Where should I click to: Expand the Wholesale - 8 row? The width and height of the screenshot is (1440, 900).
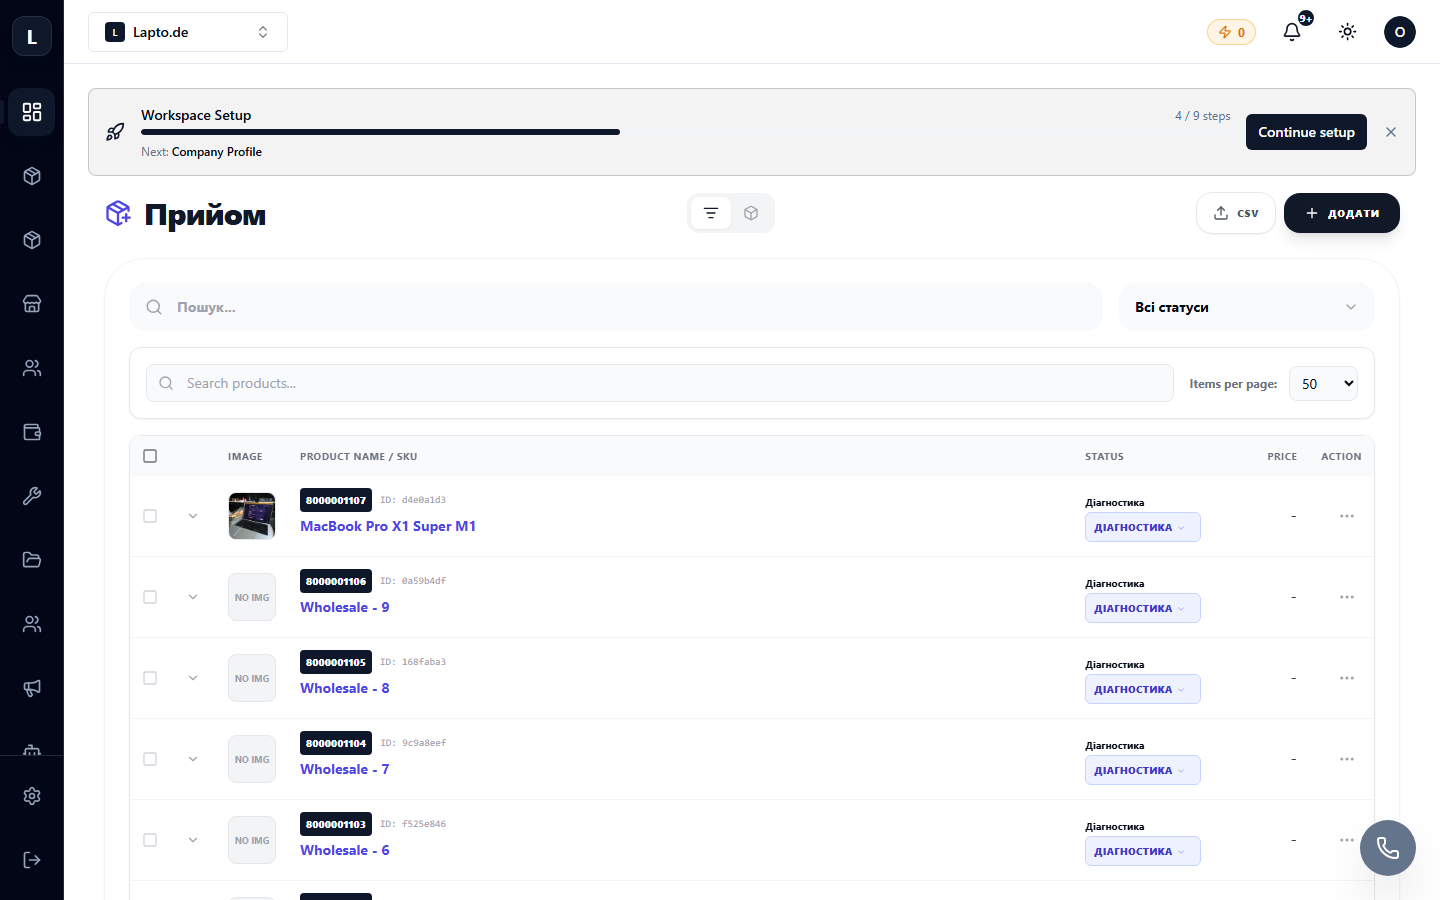click(193, 678)
